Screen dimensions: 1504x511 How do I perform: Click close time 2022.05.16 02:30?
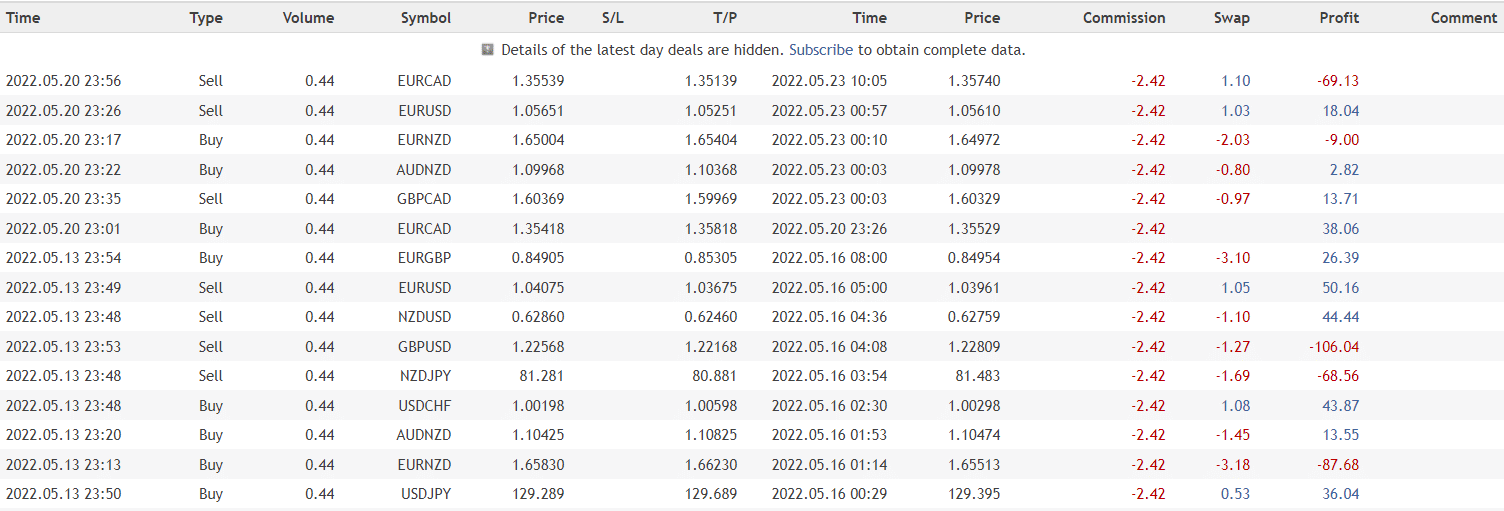pos(829,406)
